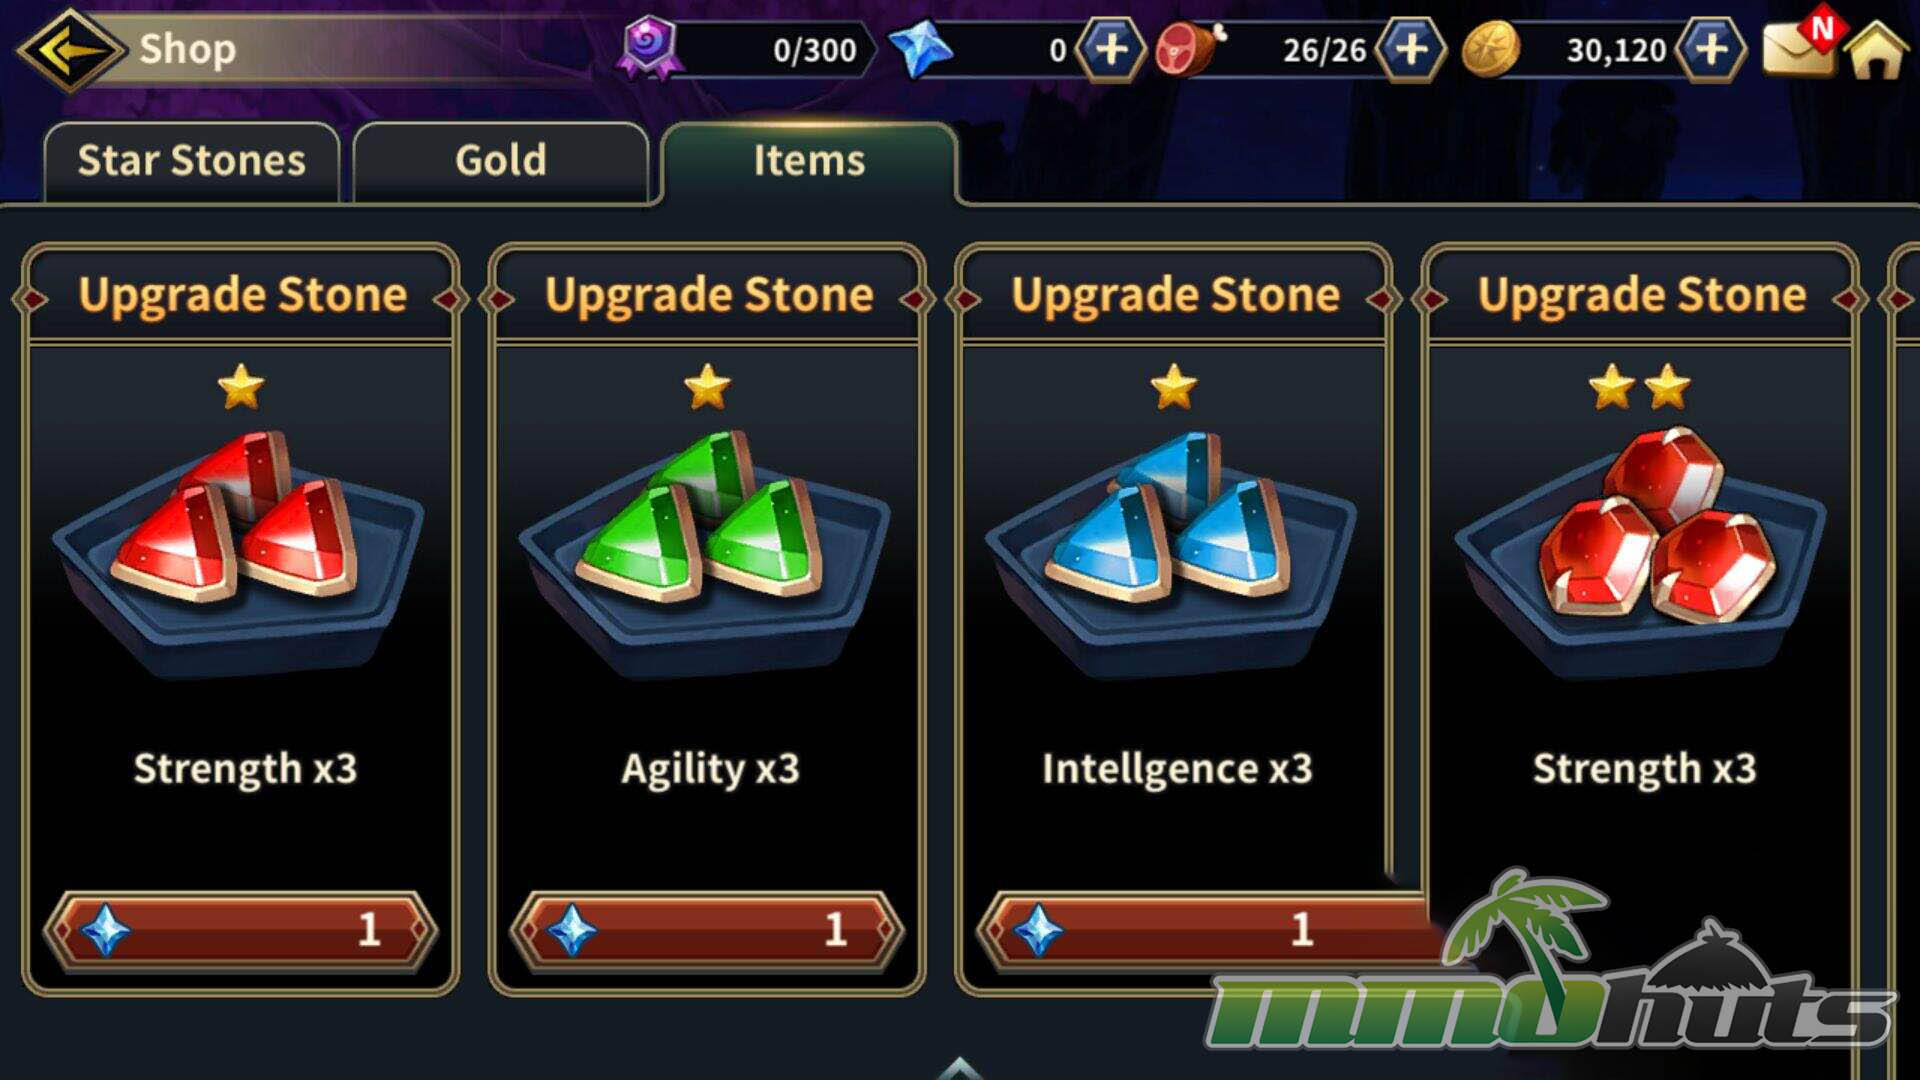Viewport: 1920px width, 1080px height.
Task: Buy Intelligence x3 upgrade stone for 1
Action: [x=1200, y=931]
